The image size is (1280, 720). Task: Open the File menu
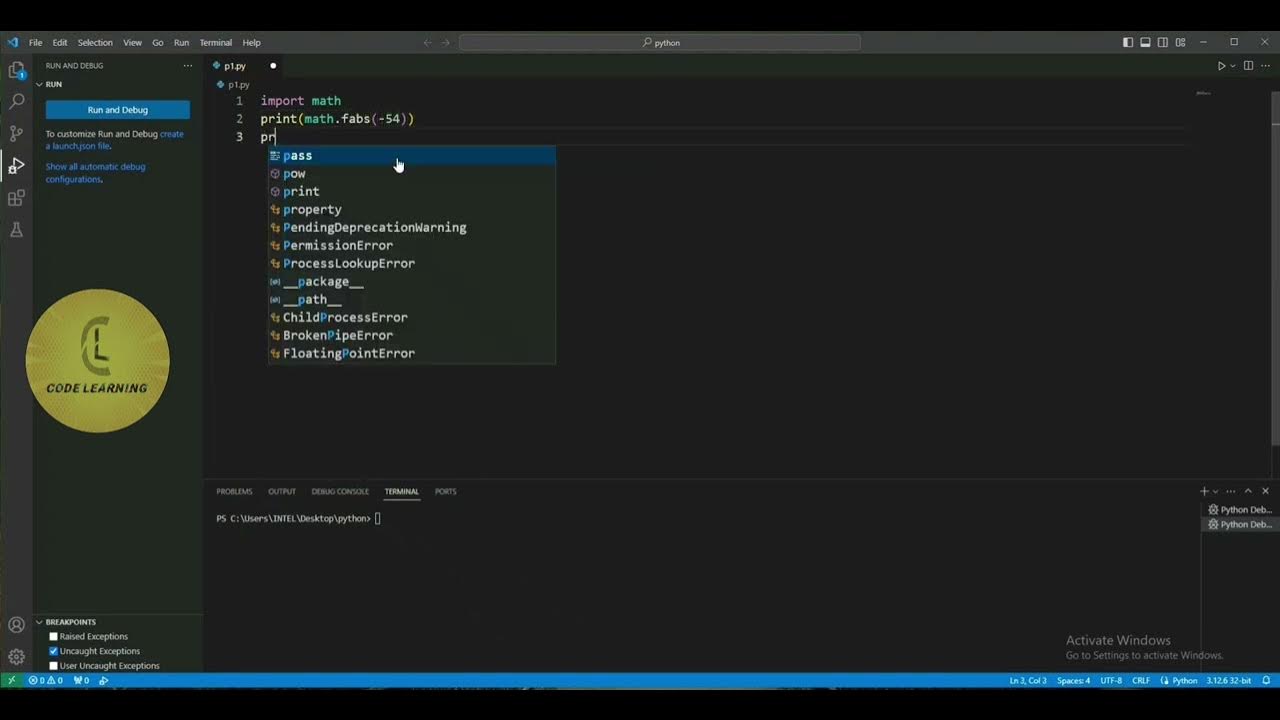pyautogui.click(x=36, y=43)
